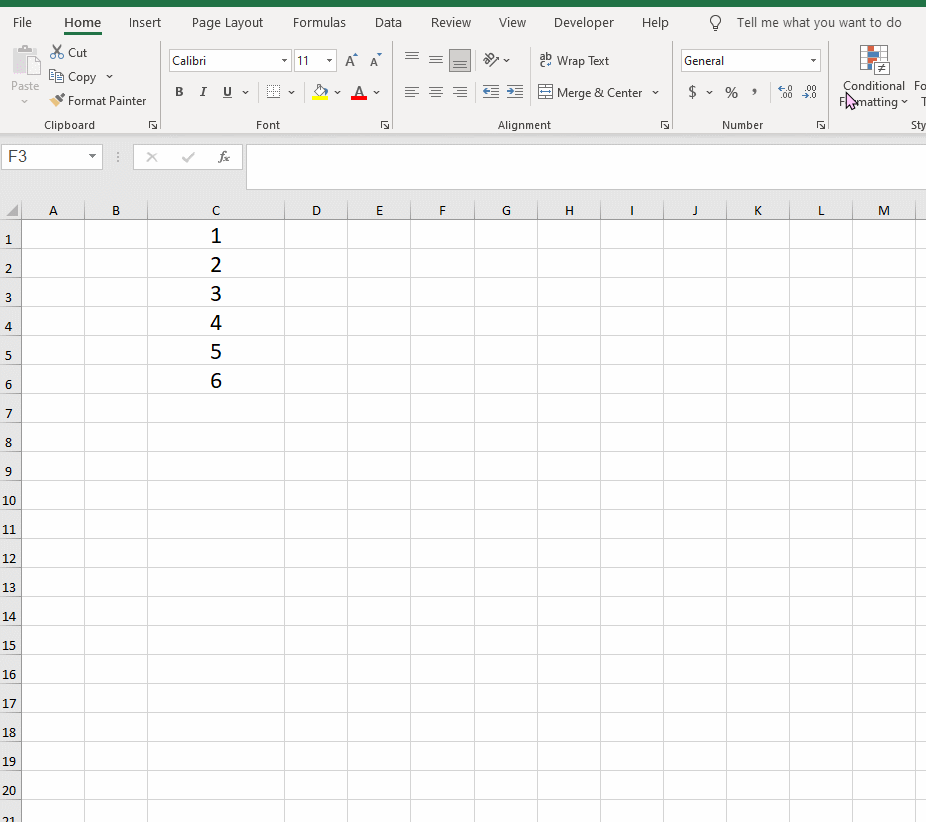Viewport: 926px width, 822px height.
Task: Open the Clipboard dialog launcher
Action: (x=153, y=125)
